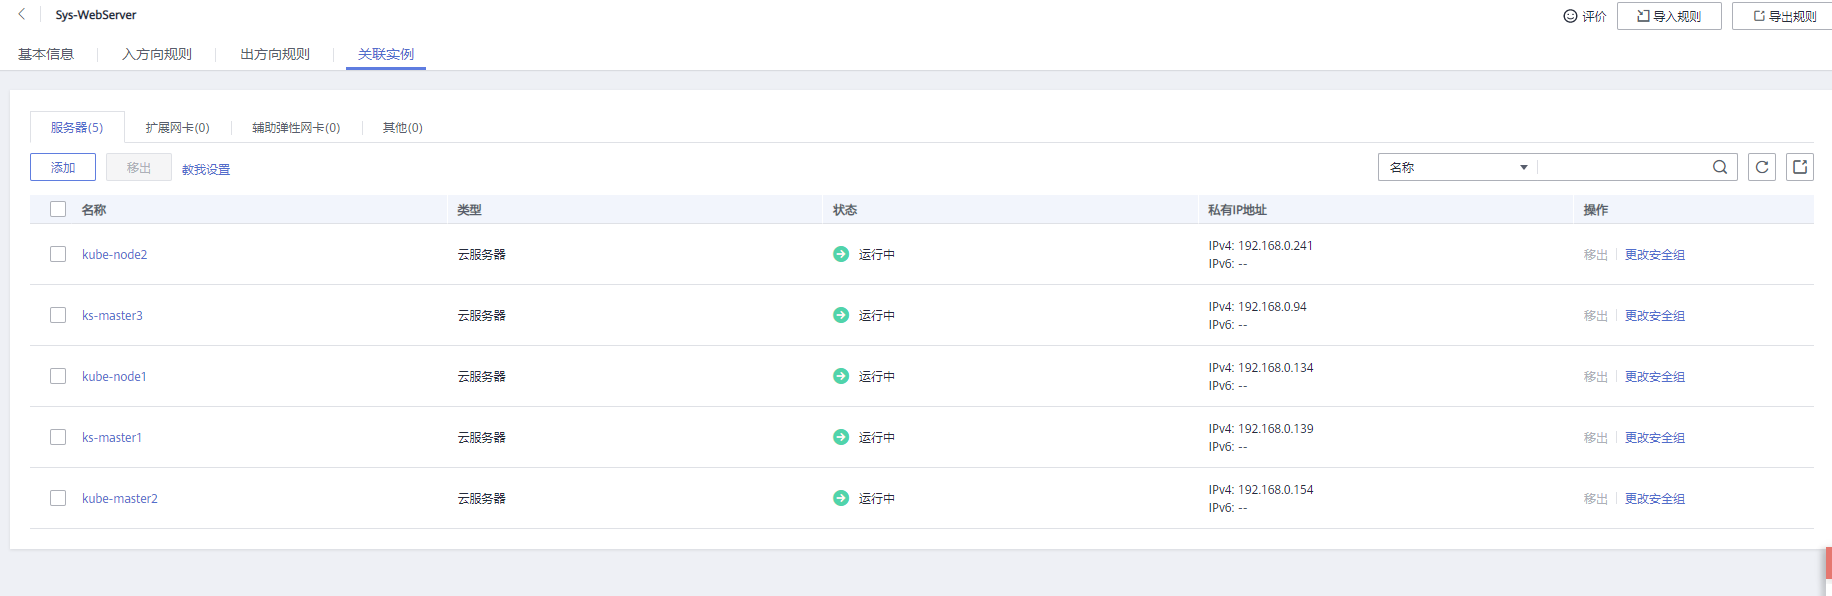Select the 关联实例 tab

386,54
